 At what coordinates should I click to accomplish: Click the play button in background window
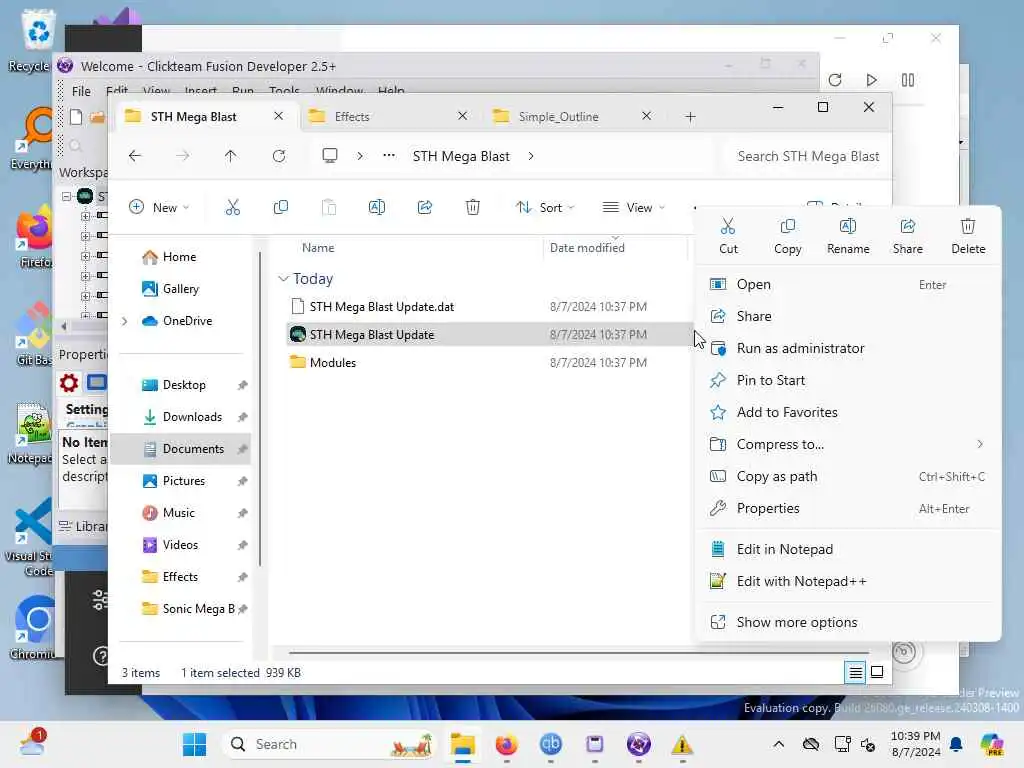[x=871, y=80]
